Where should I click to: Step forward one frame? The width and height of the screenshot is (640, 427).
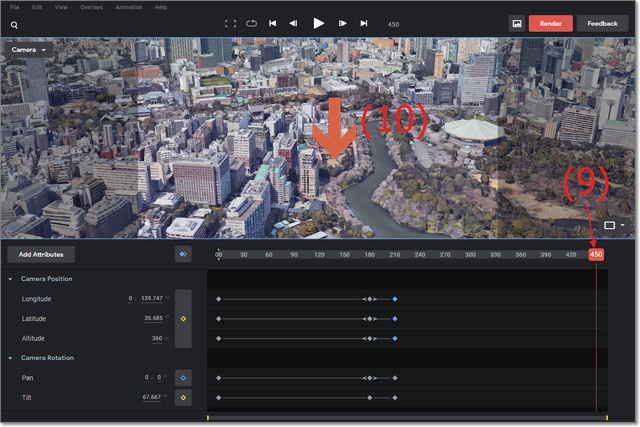[342, 23]
